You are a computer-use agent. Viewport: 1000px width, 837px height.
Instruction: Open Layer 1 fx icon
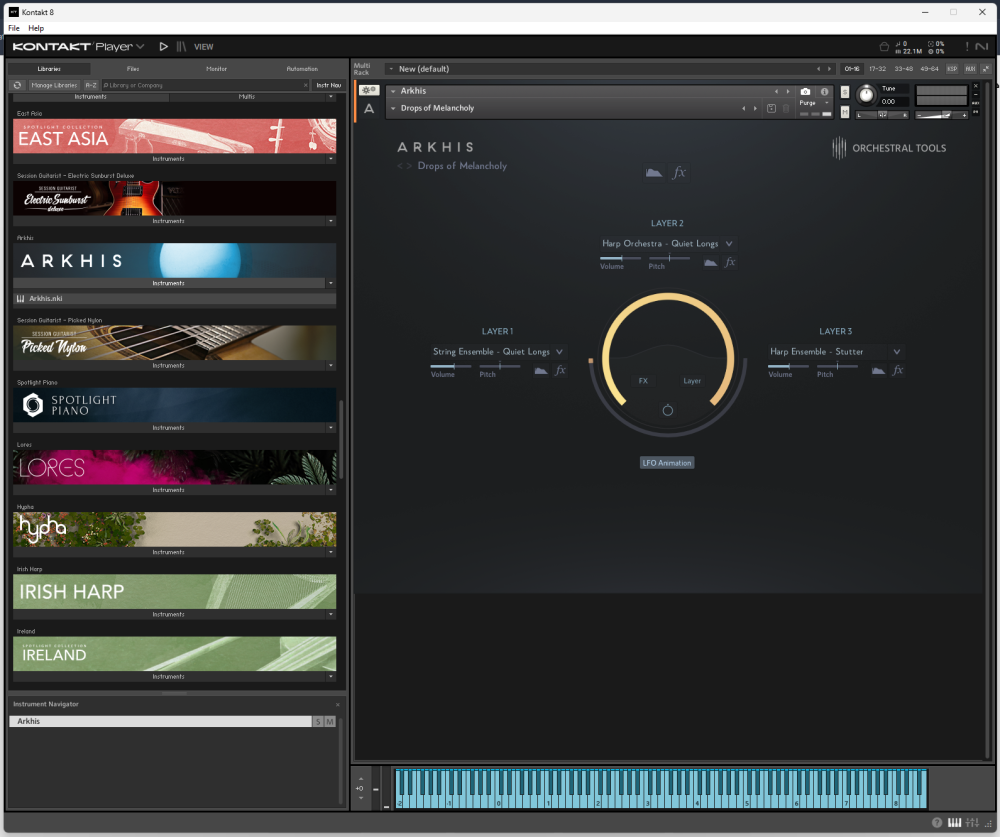(x=560, y=370)
